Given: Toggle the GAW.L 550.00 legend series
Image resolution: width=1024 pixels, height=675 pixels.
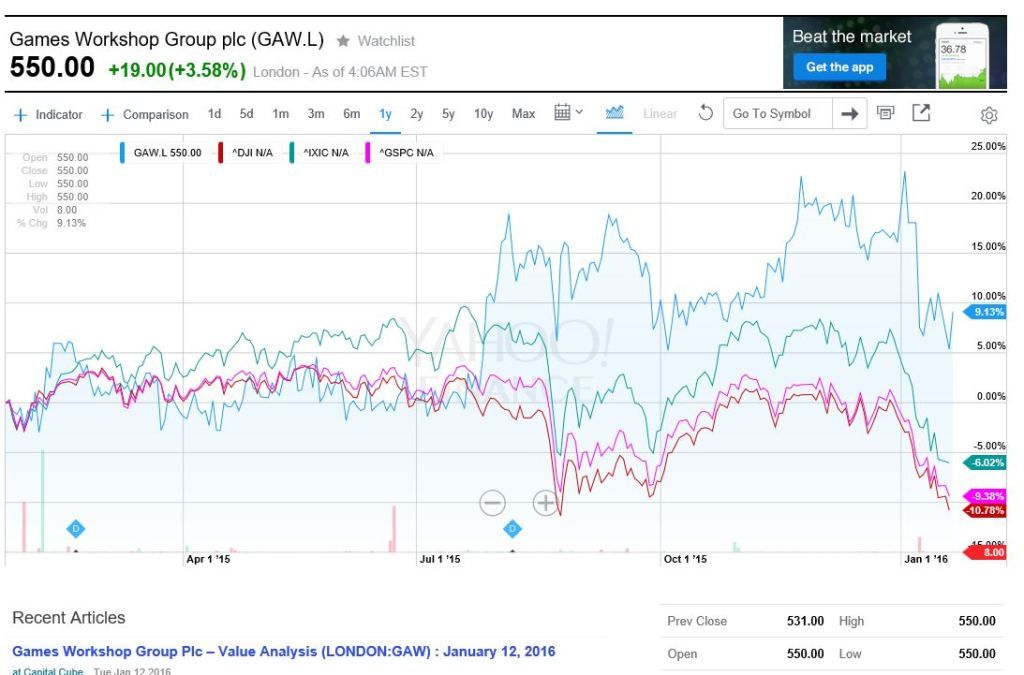Looking at the screenshot, I should tap(167, 153).
